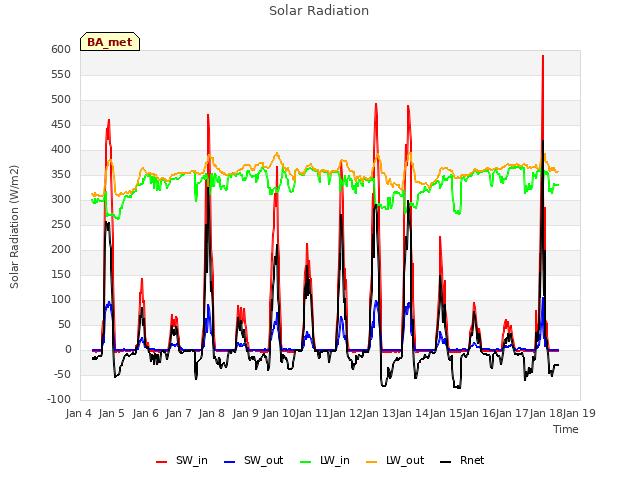This screenshot has width=640, height=480.
Task: Click the 500 y-axis tick label
Action: 61,100
